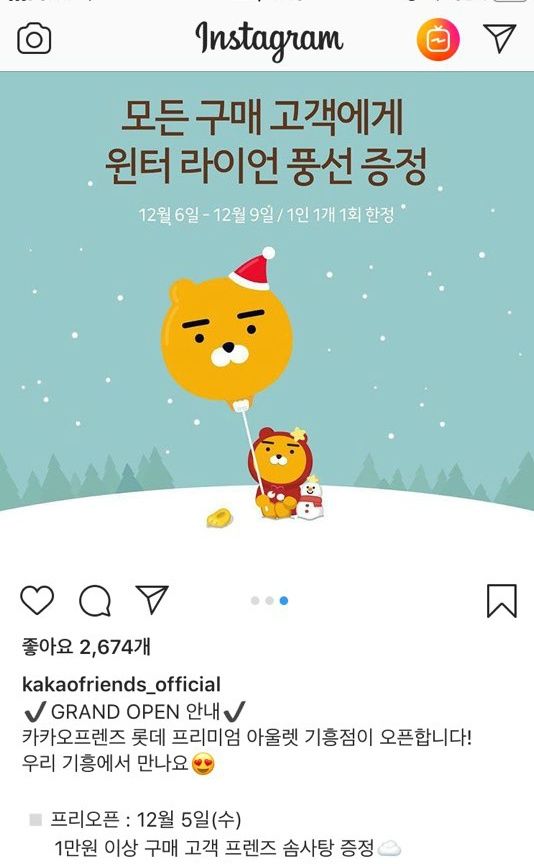534x864 pixels.
Task: Like the post with heart icon
Action: (37, 600)
